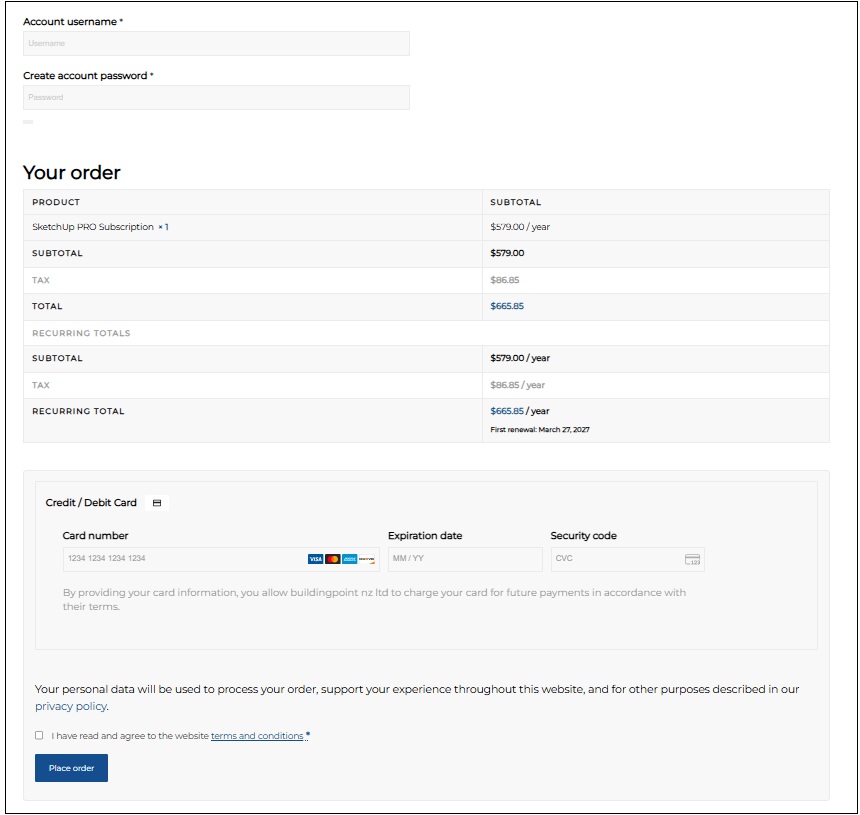This screenshot has height=815, width=860.
Task: Click the $86.85 tax amount
Action: (505, 280)
